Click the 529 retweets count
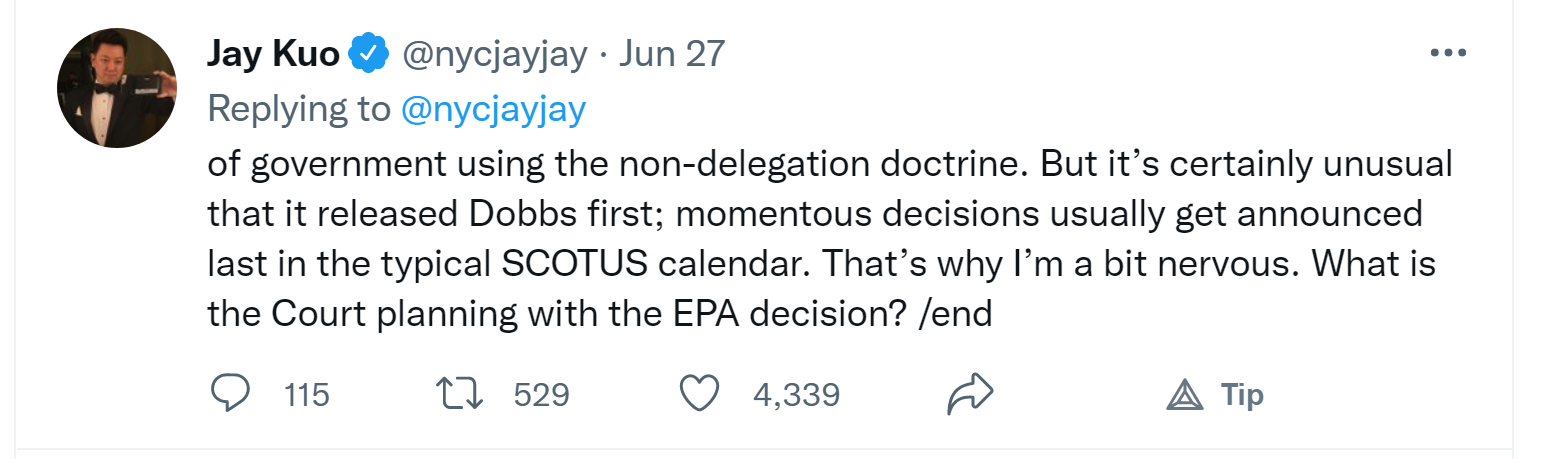The image size is (1553, 459). pyautogui.click(x=541, y=395)
